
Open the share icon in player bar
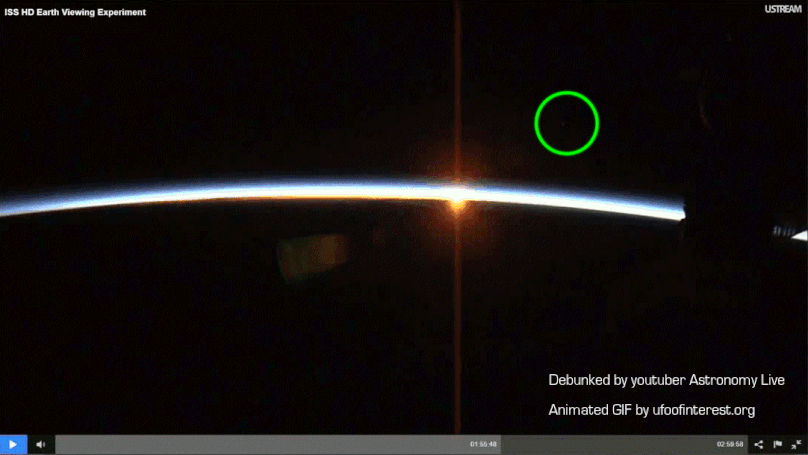click(759, 444)
